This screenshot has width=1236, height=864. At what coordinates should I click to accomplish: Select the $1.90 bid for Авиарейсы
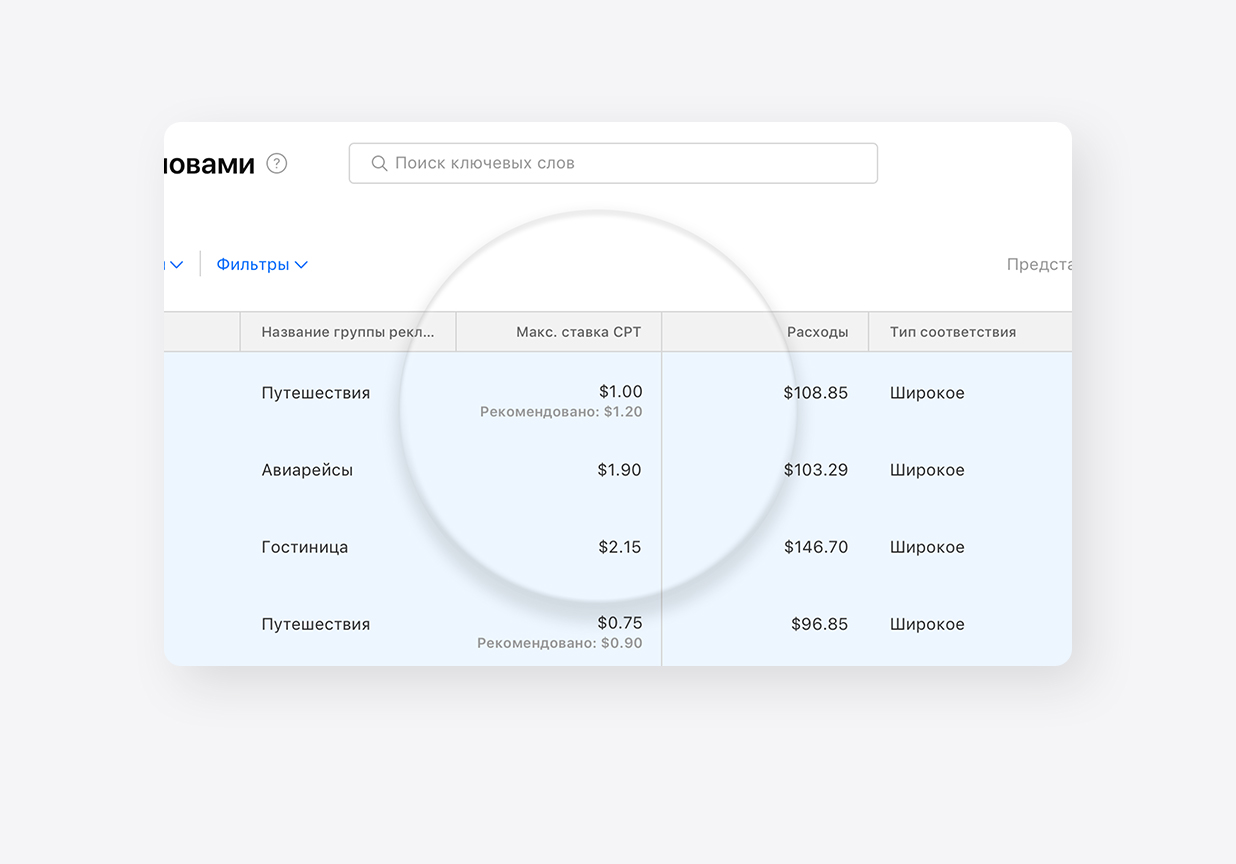pyautogui.click(x=619, y=470)
